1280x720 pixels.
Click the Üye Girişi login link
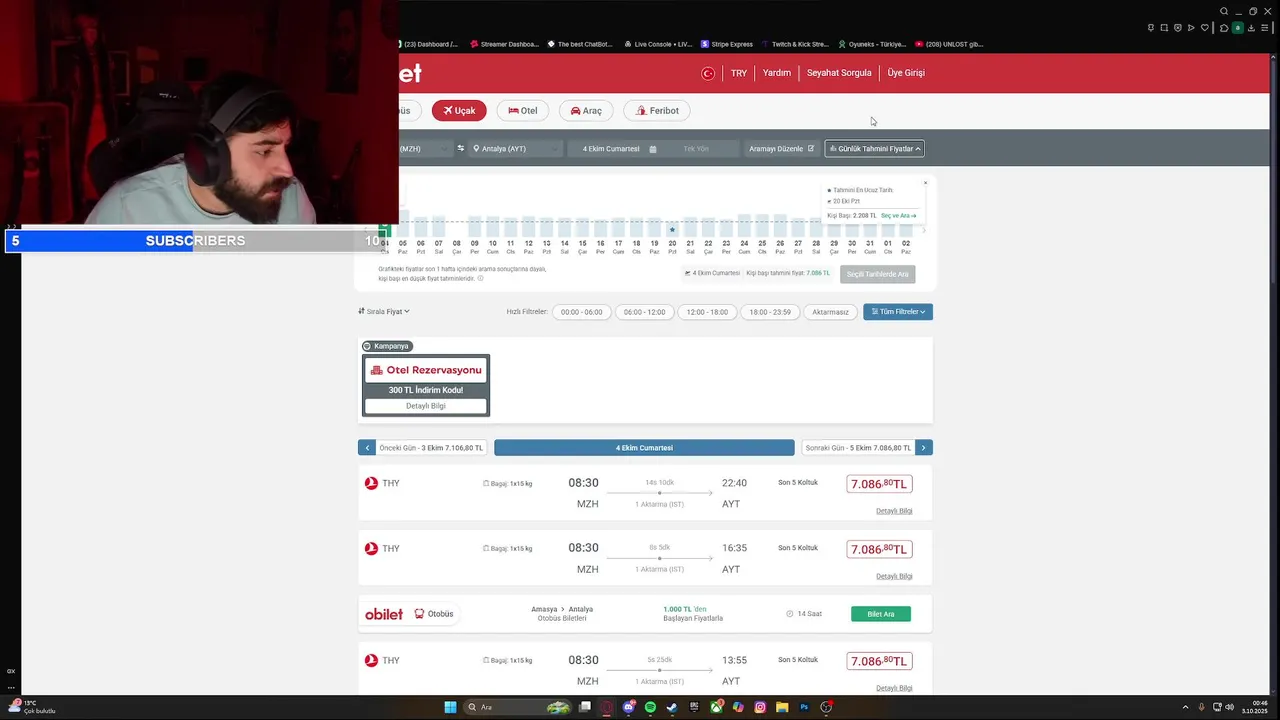coord(906,73)
